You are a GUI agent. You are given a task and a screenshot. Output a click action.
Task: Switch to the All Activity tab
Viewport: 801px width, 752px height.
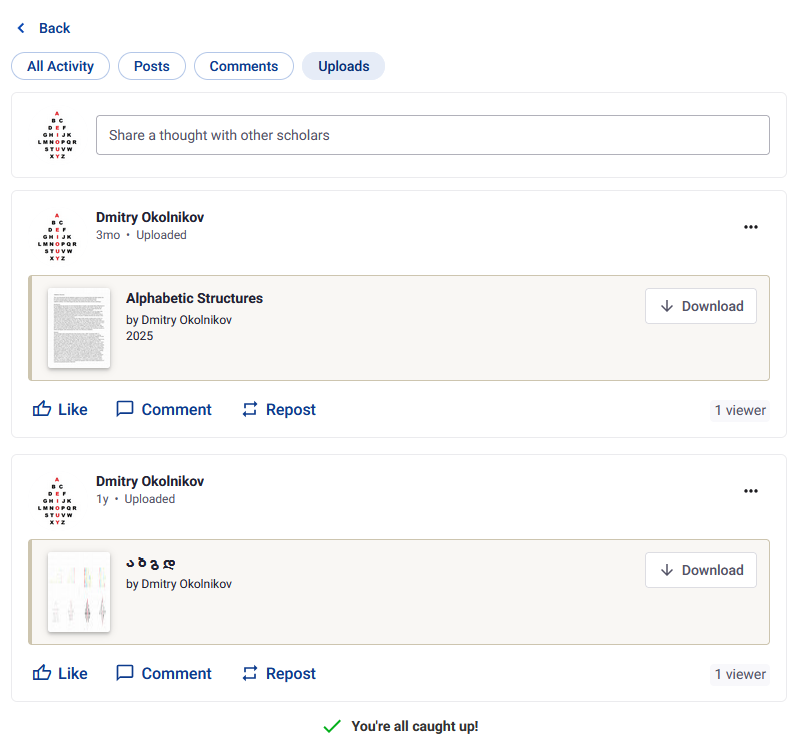tap(60, 66)
